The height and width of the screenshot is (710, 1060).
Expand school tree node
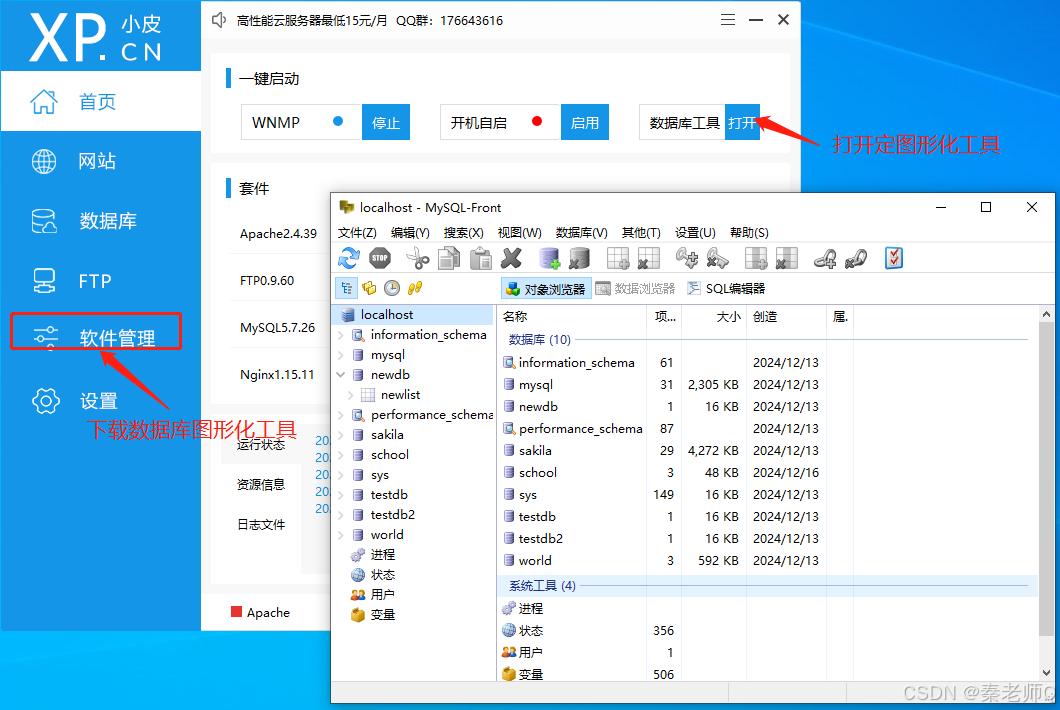[x=341, y=454]
